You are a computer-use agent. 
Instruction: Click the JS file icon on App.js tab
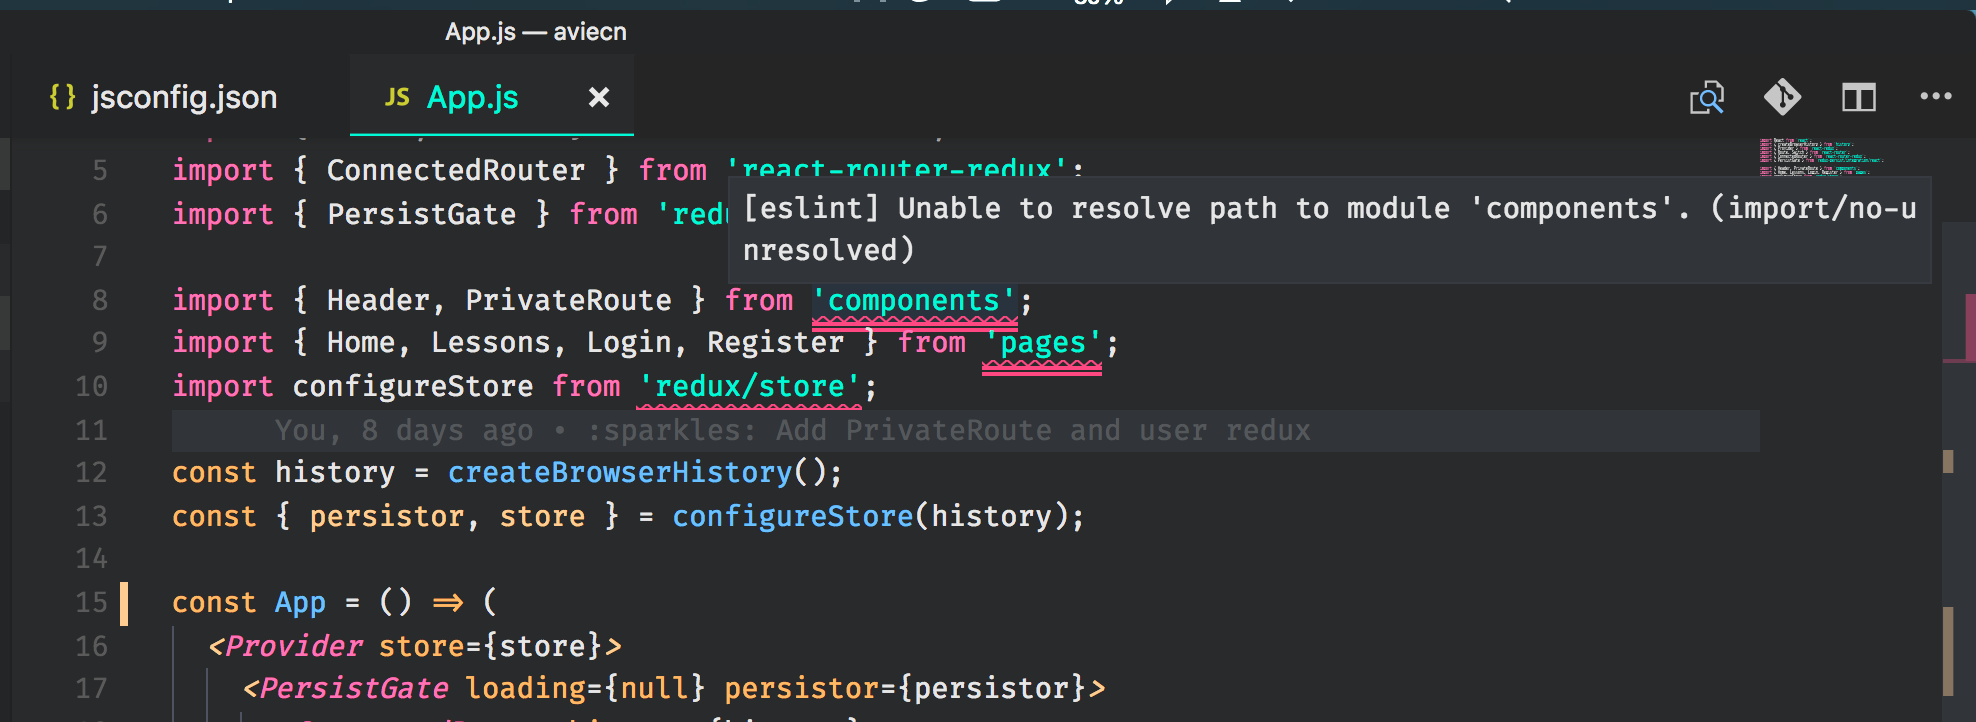point(397,97)
